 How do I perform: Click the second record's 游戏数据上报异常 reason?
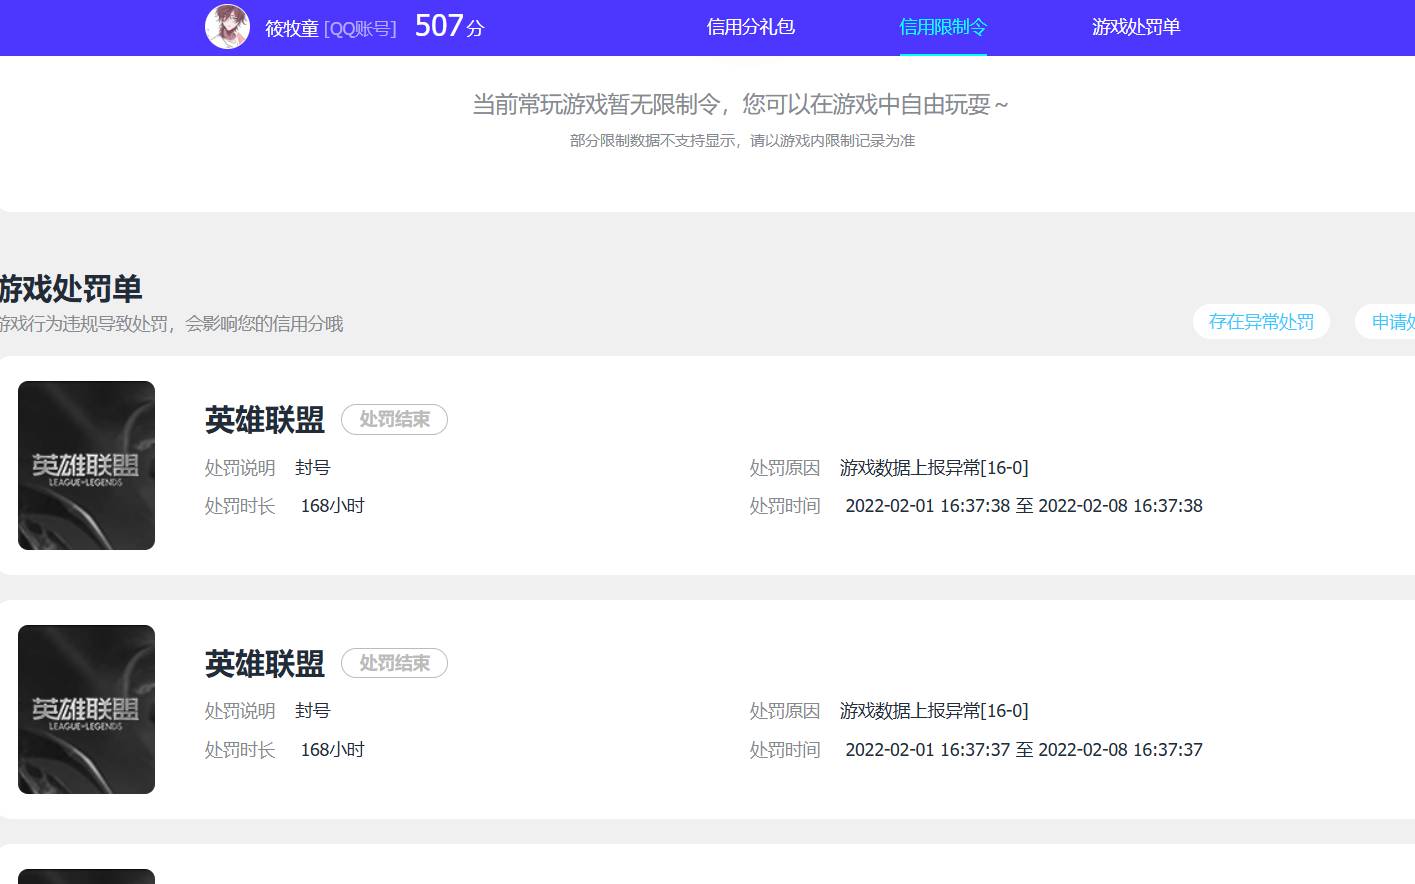coord(933,711)
